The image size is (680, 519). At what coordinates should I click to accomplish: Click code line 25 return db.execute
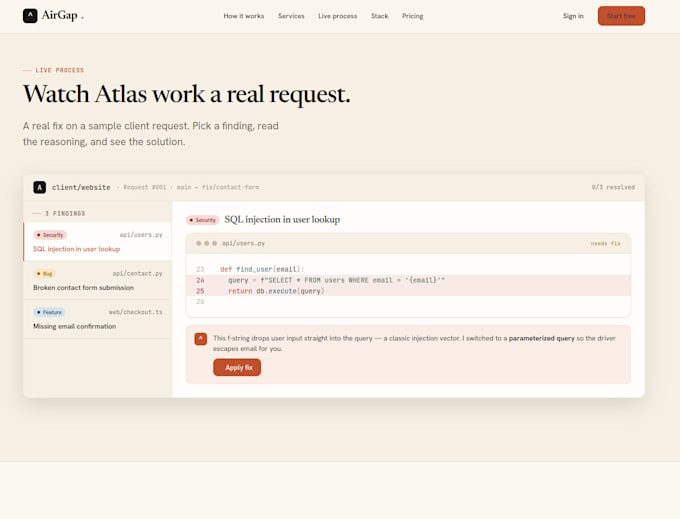[408, 291]
